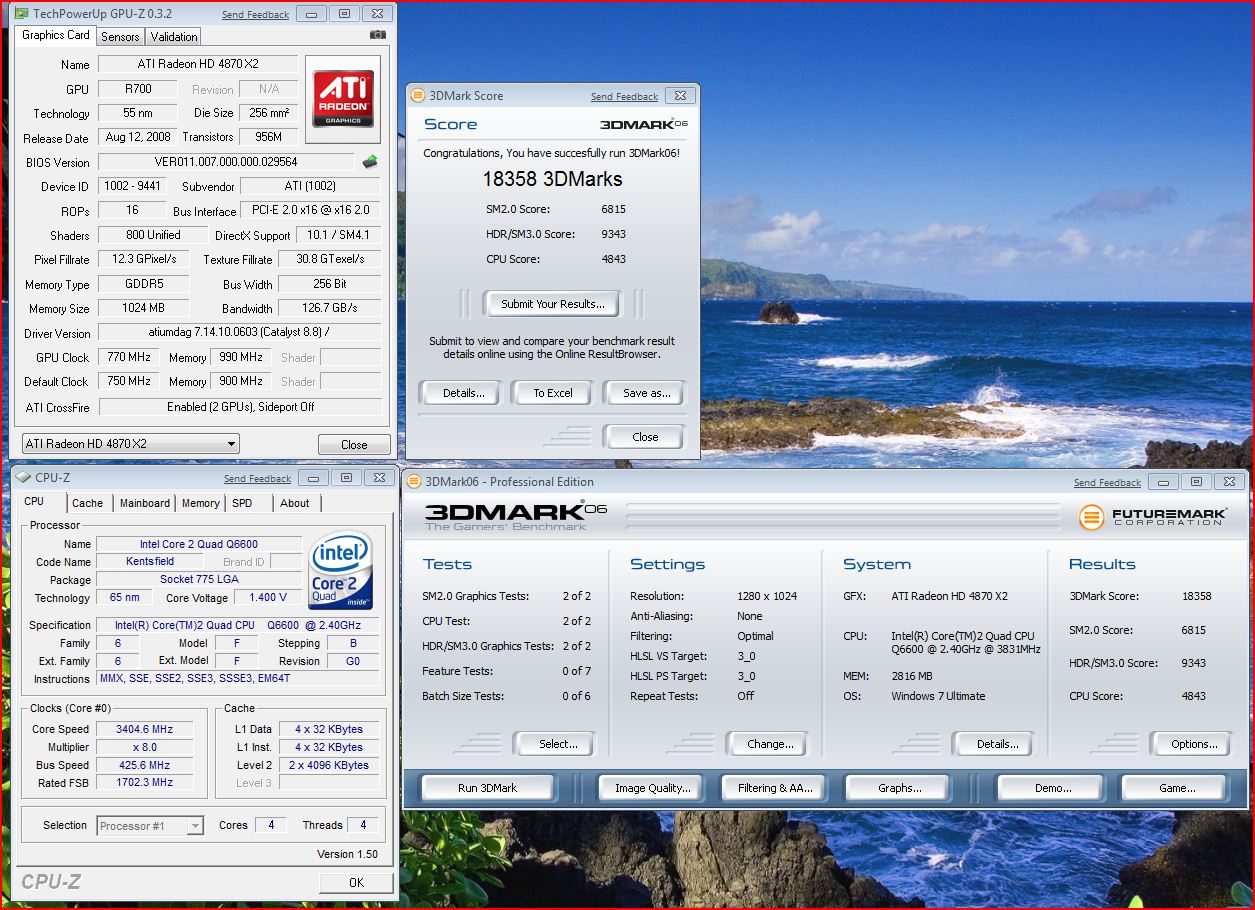The width and height of the screenshot is (1255, 910).
Task: Open the Mainboard tab in CPU-Z
Action: click(x=145, y=503)
